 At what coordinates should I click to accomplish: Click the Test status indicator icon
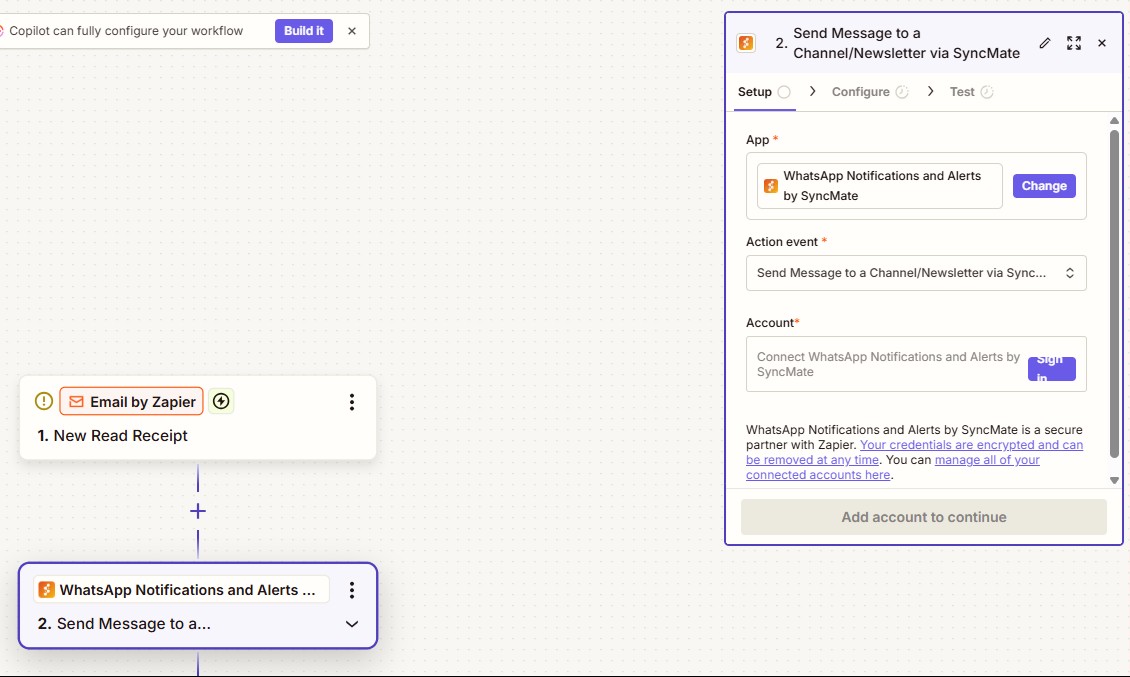tap(987, 92)
